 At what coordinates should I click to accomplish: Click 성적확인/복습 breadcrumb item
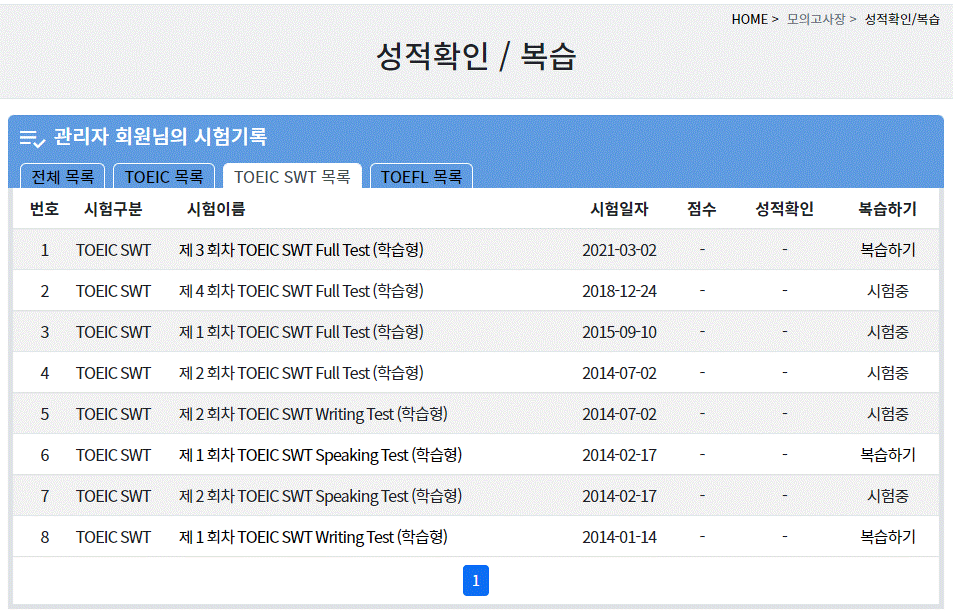click(902, 19)
